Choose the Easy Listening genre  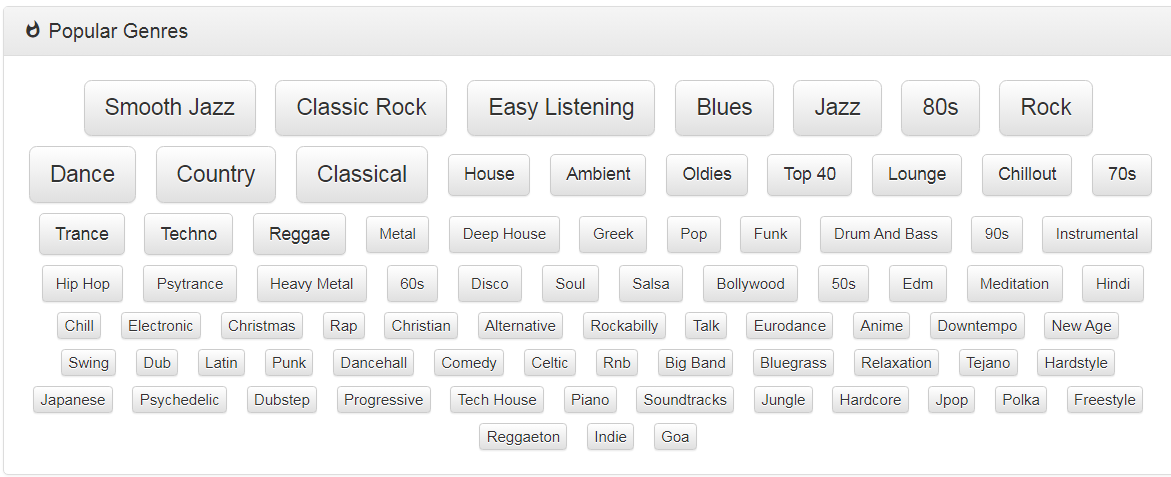coord(561,108)
